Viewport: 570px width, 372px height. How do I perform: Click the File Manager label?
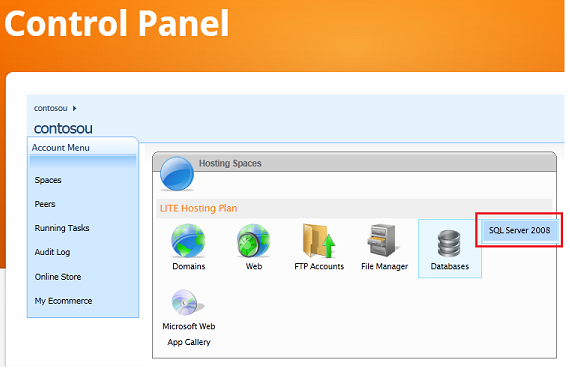click(385, 267)
